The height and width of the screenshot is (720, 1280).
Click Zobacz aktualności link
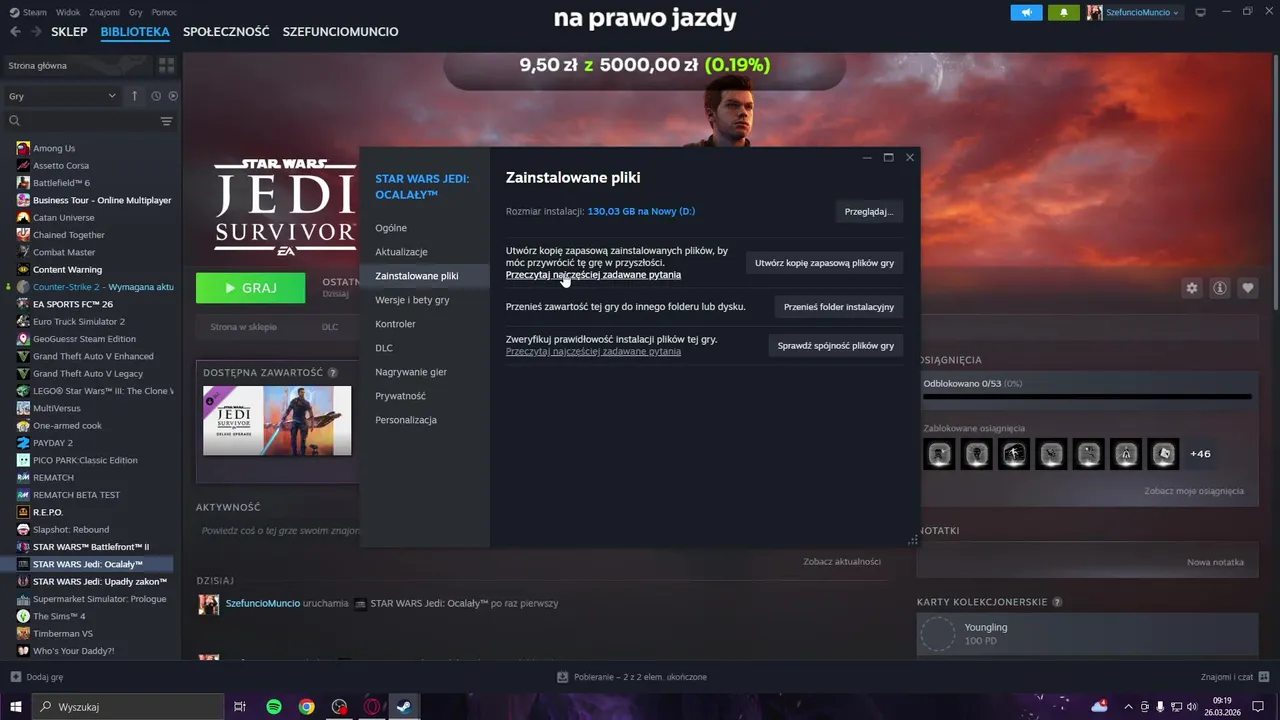click(842, 562)
